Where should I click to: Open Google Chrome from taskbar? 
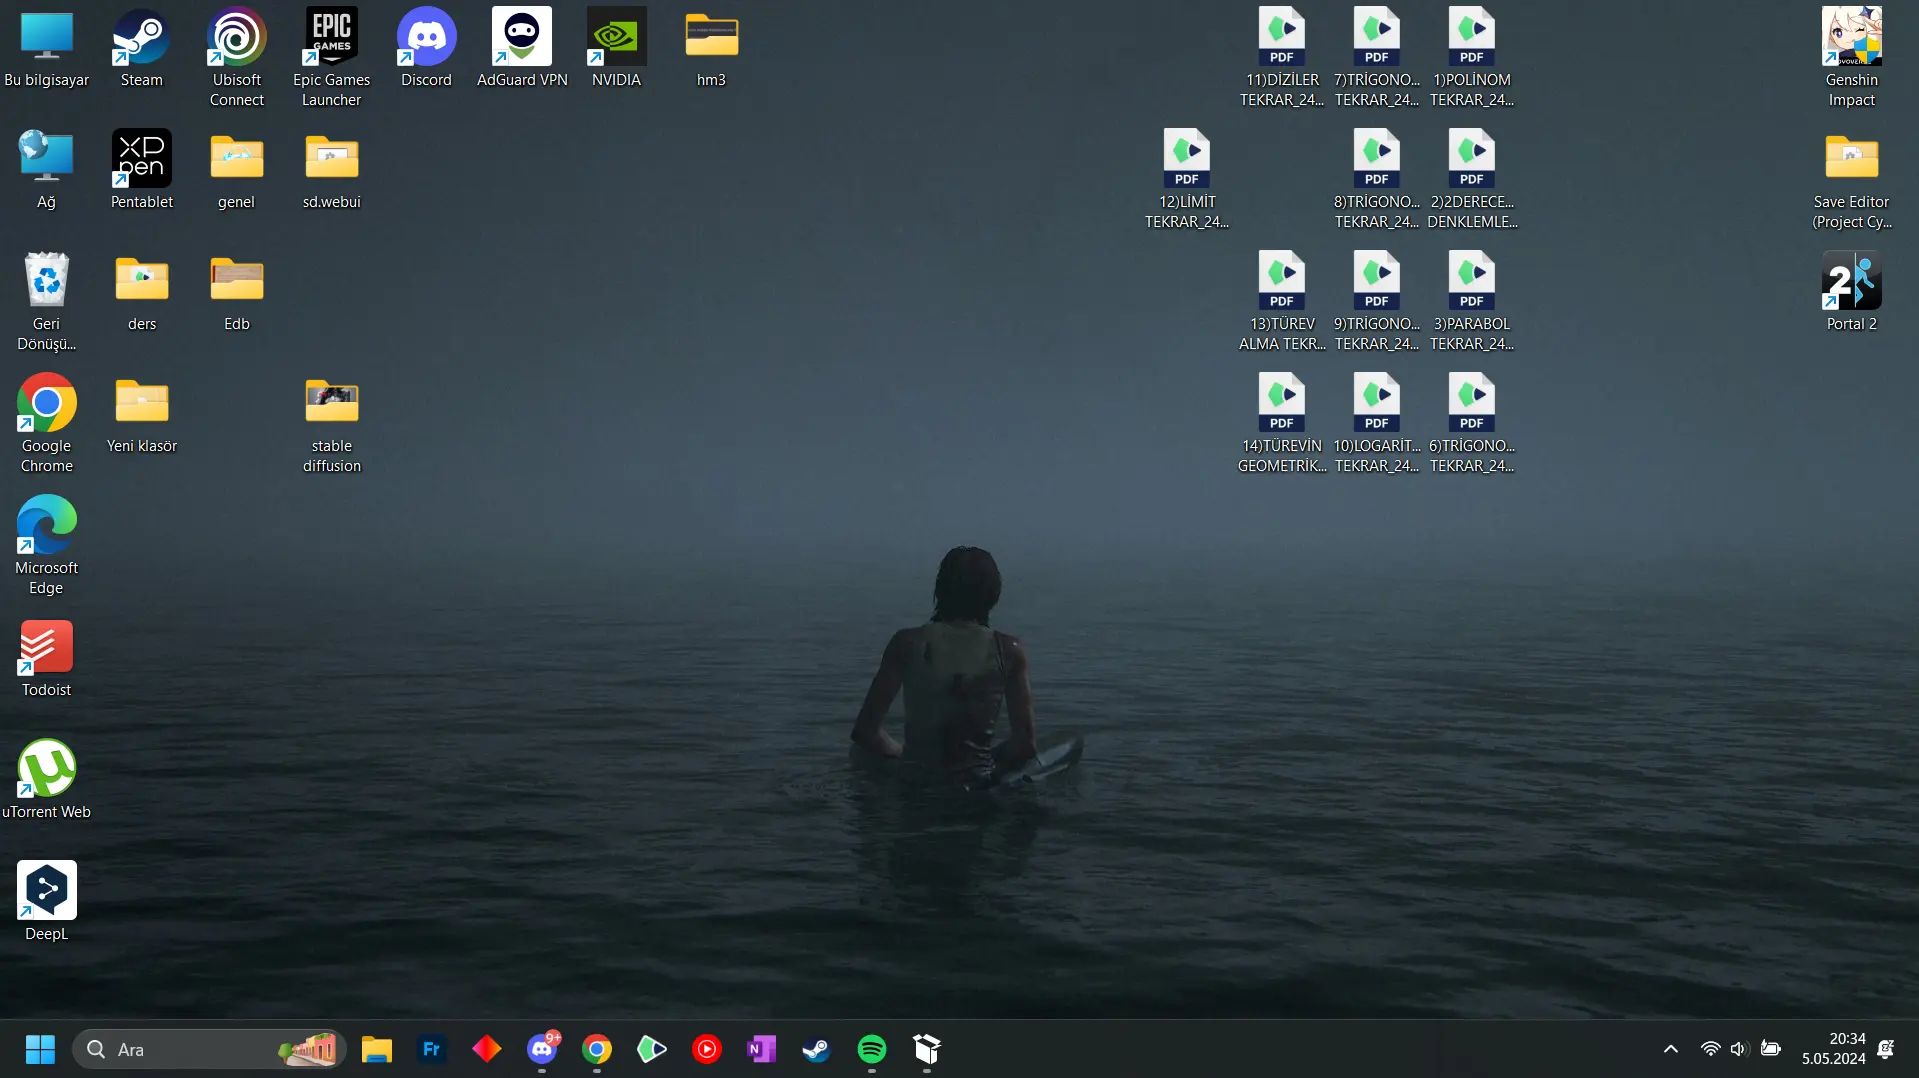pos(597,1049)
